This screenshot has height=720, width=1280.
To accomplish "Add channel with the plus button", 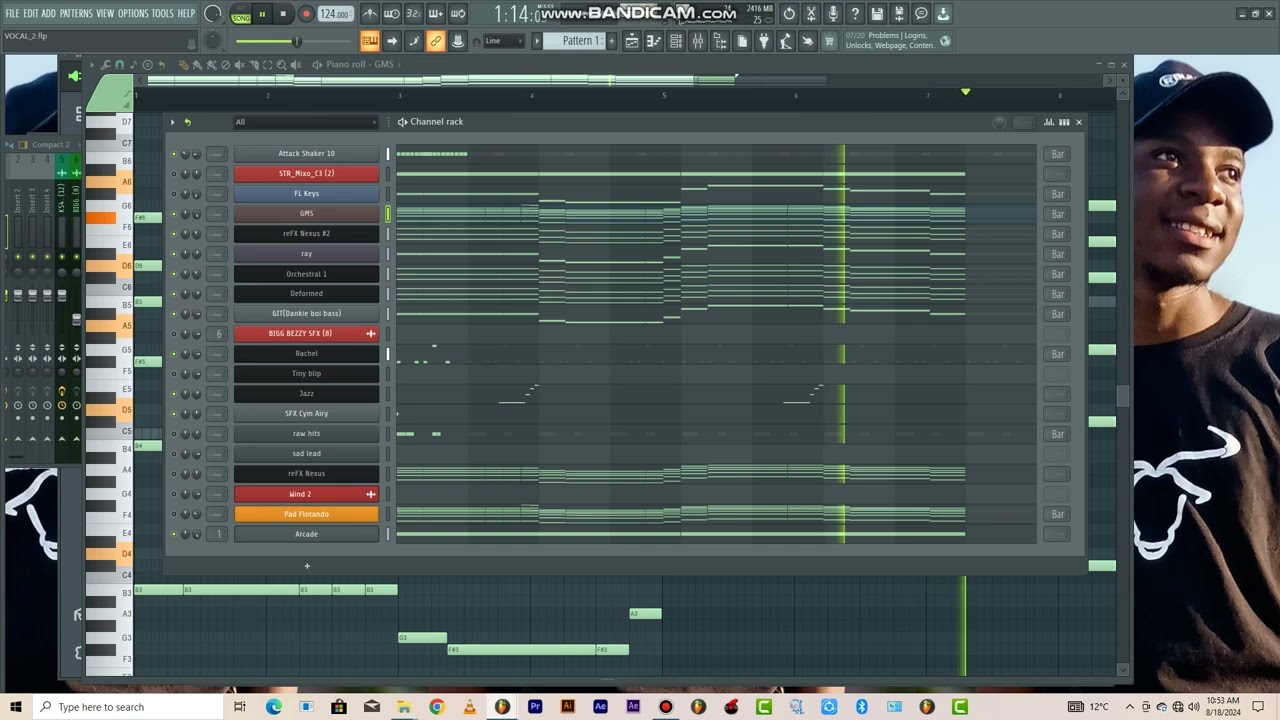I will [307, 566].
